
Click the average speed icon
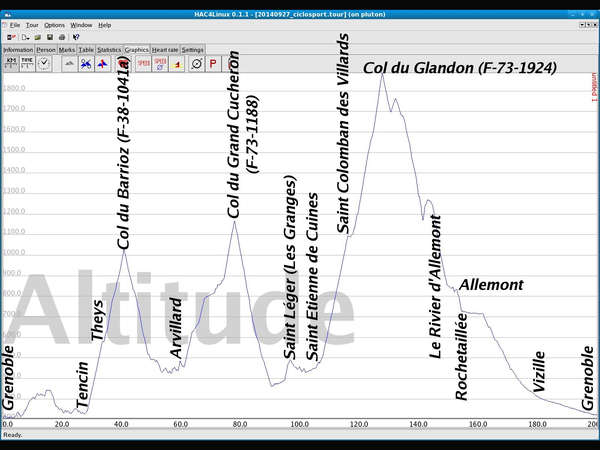pyautogui.click(x=160, y=62)
